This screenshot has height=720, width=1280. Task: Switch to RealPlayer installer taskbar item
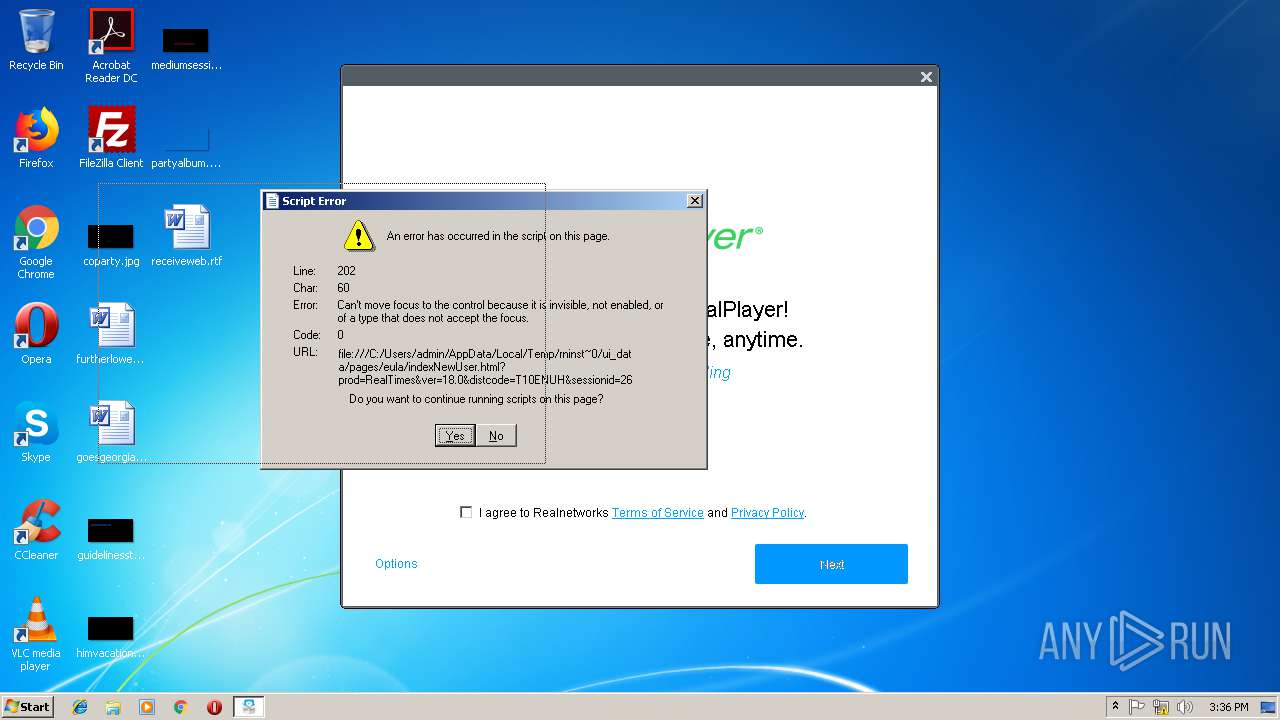tap(249, 707)
